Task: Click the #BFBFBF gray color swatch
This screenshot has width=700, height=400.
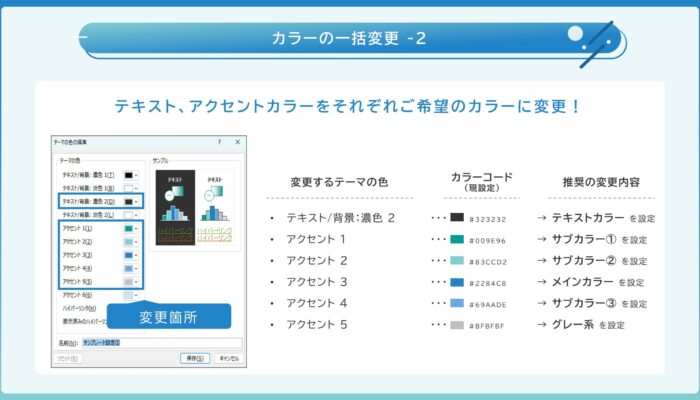Action: click(457, 325)
